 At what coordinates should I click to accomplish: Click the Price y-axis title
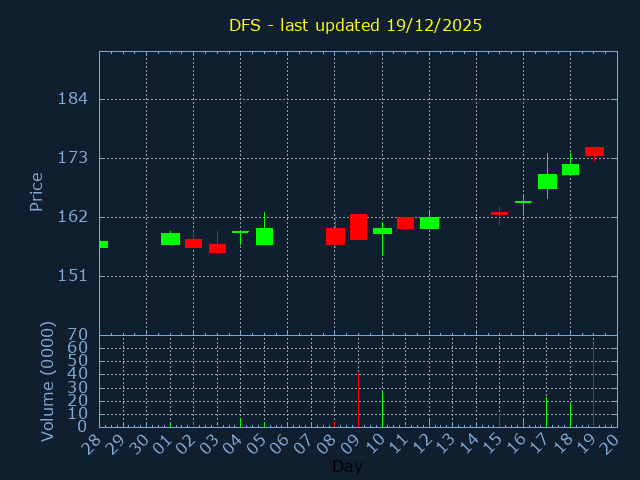(x=37, y=191)
